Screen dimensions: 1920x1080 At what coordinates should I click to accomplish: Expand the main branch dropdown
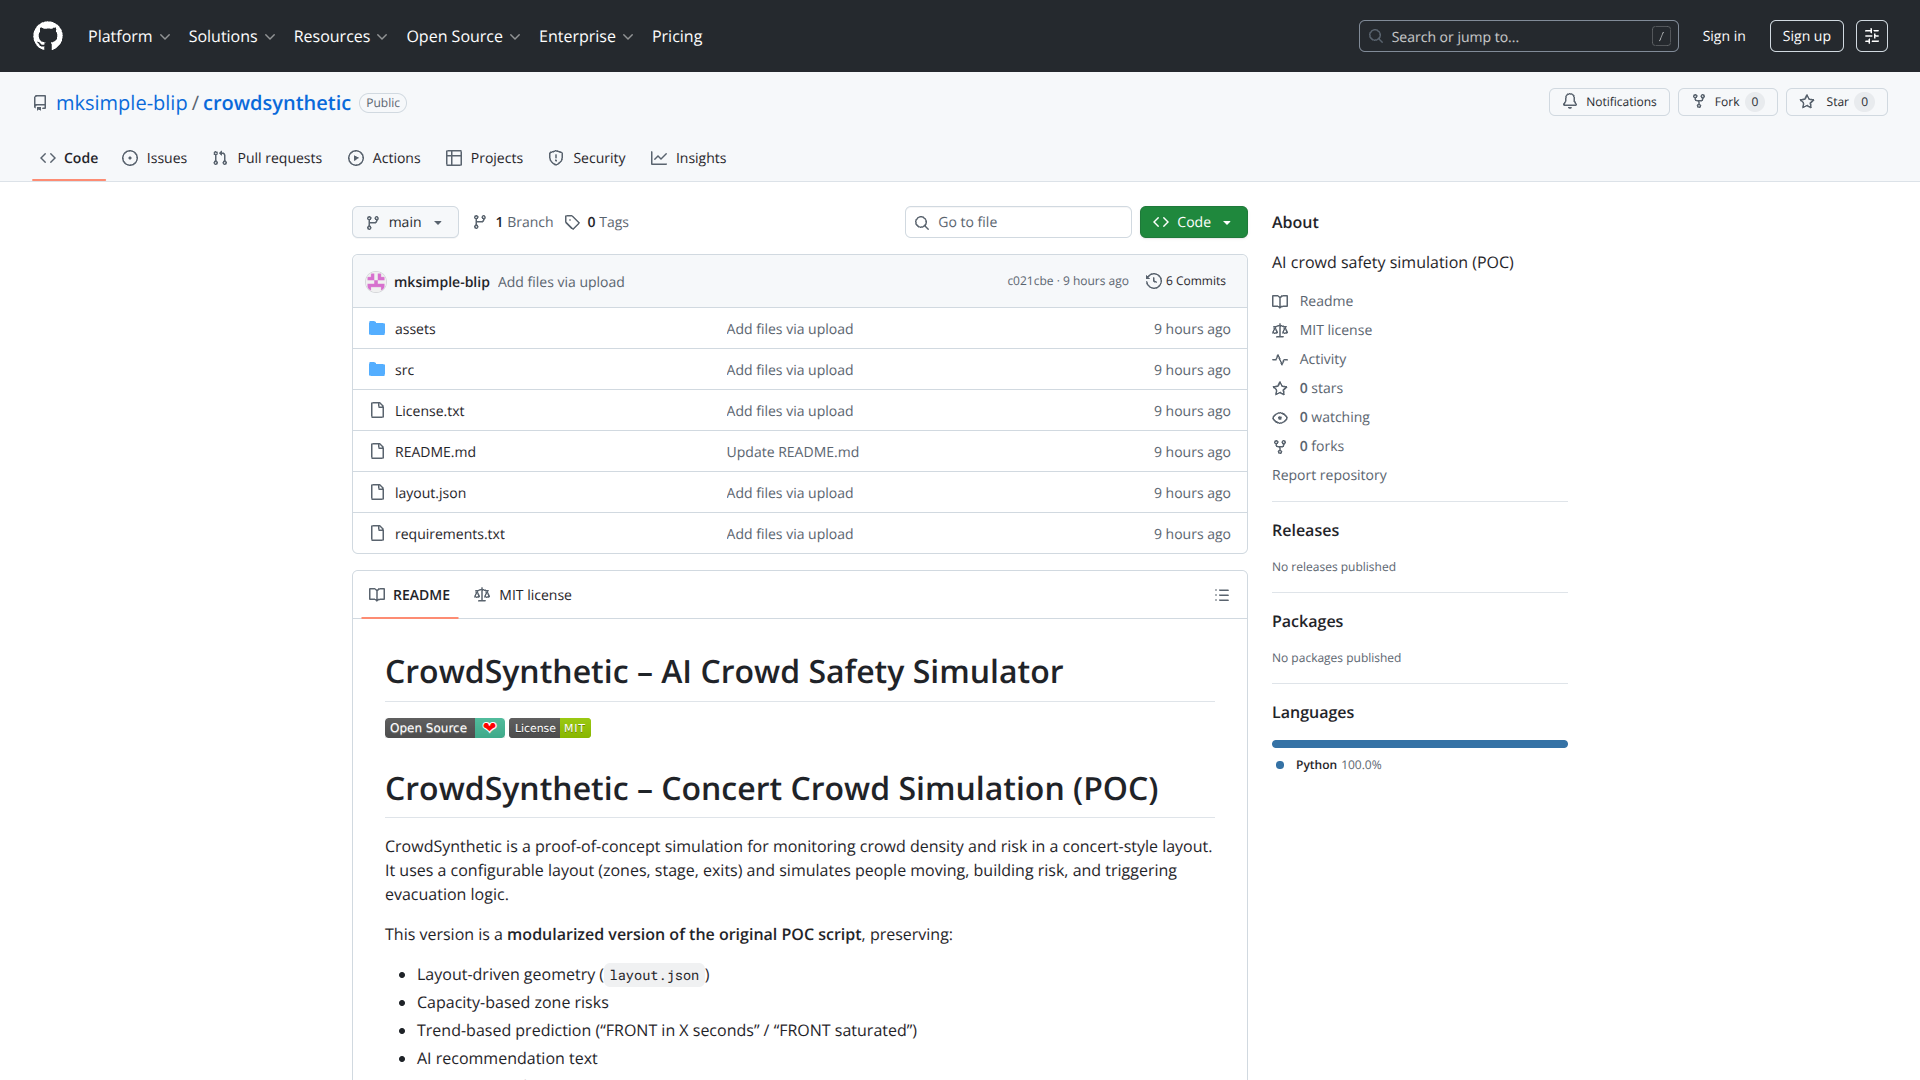(404, 222)
